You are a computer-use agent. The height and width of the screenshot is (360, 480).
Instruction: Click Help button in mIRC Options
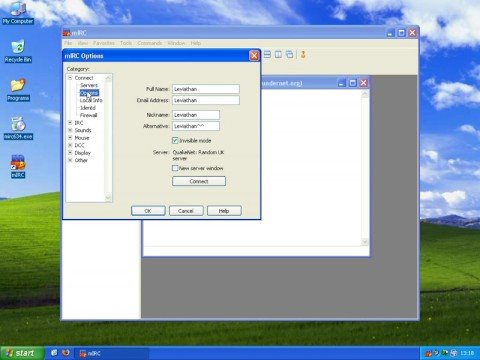pos(224,211)
